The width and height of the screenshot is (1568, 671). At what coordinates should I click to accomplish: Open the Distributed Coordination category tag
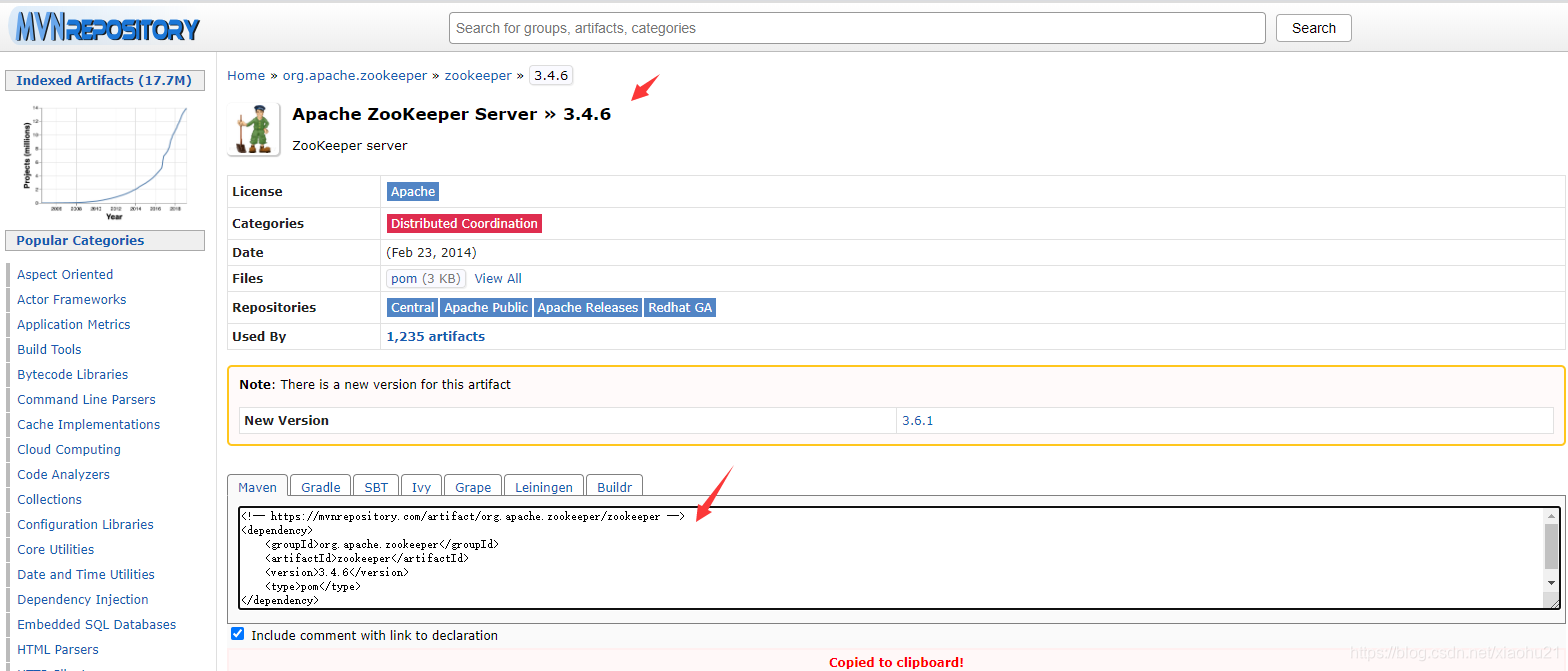tap(464, 223)
